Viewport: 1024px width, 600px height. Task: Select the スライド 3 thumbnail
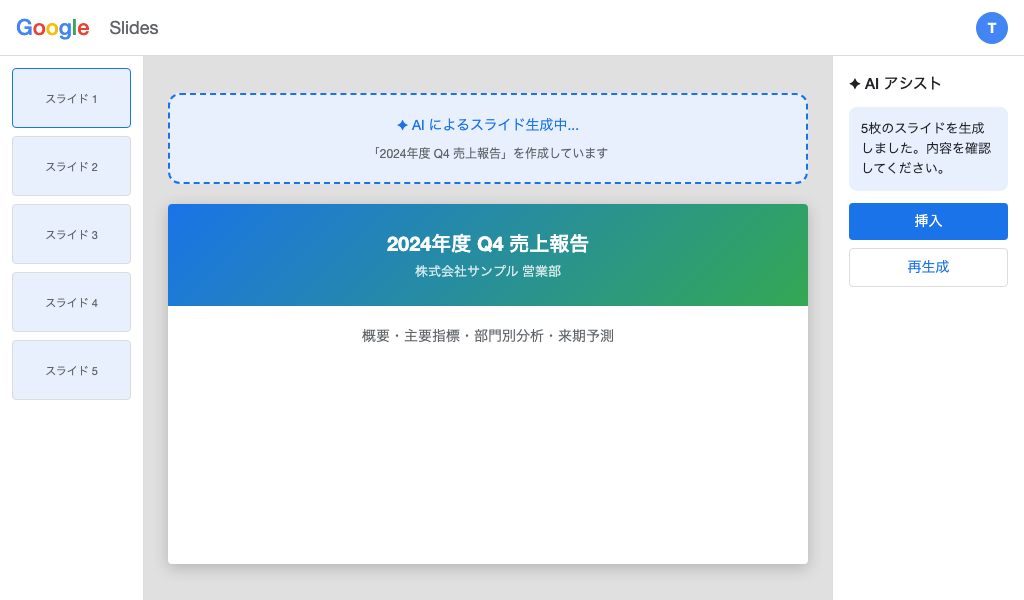click(71, 234)
